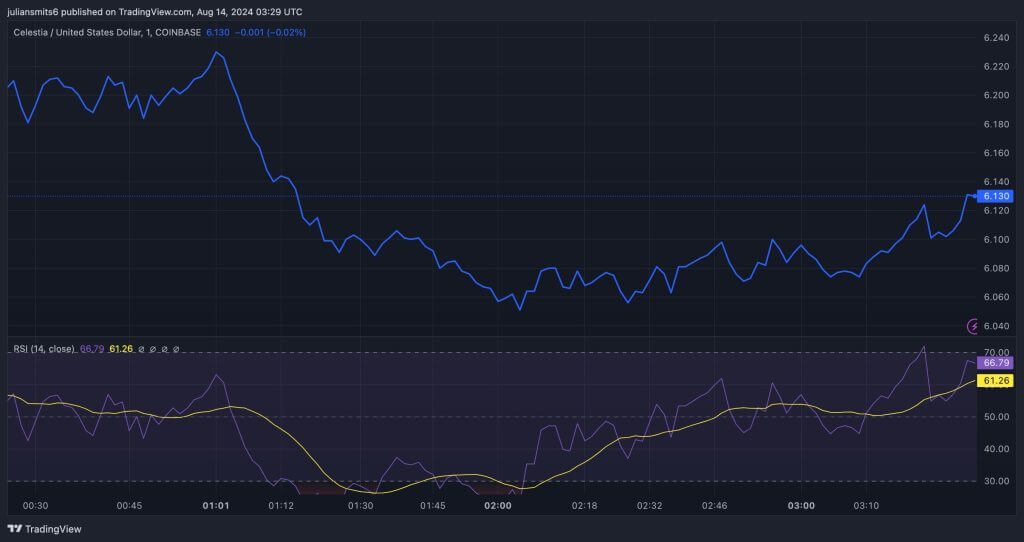The height and width of the screenshot is (542, 1024).
Task: Click the COINBASE exchange label
Action: coord(177,32)
